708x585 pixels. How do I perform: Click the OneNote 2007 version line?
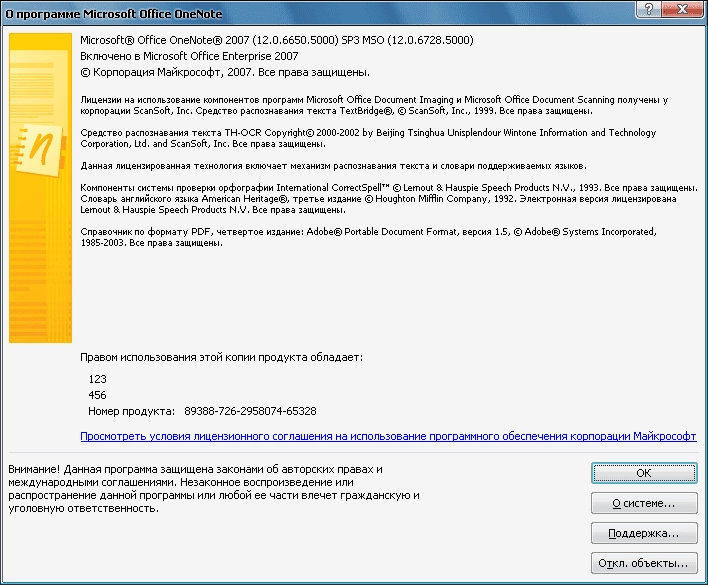277,40
